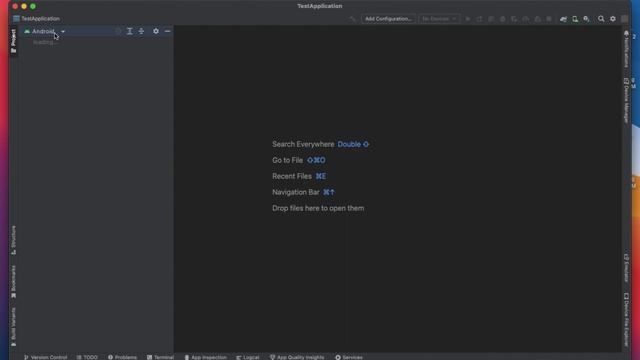Viewport: 640px width, 360px height.
Task: Open the SDK Manager toolbar icon
Action: click(x=586, y=19)
